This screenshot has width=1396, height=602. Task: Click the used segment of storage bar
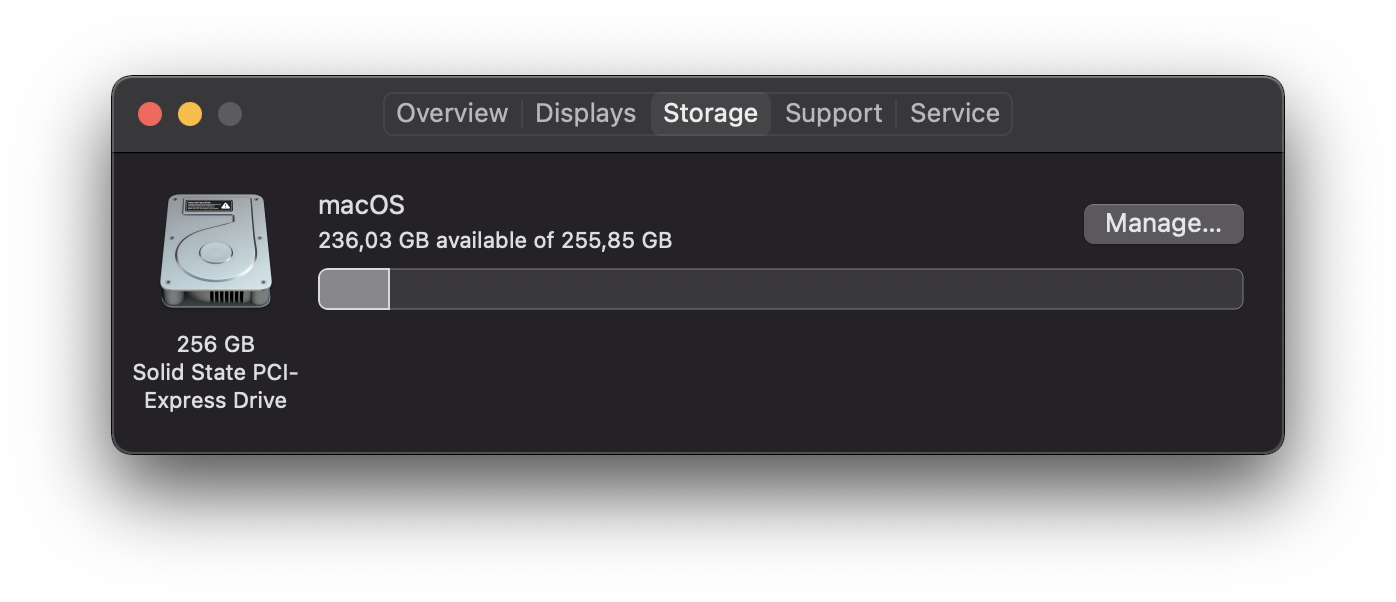(354, 289)
